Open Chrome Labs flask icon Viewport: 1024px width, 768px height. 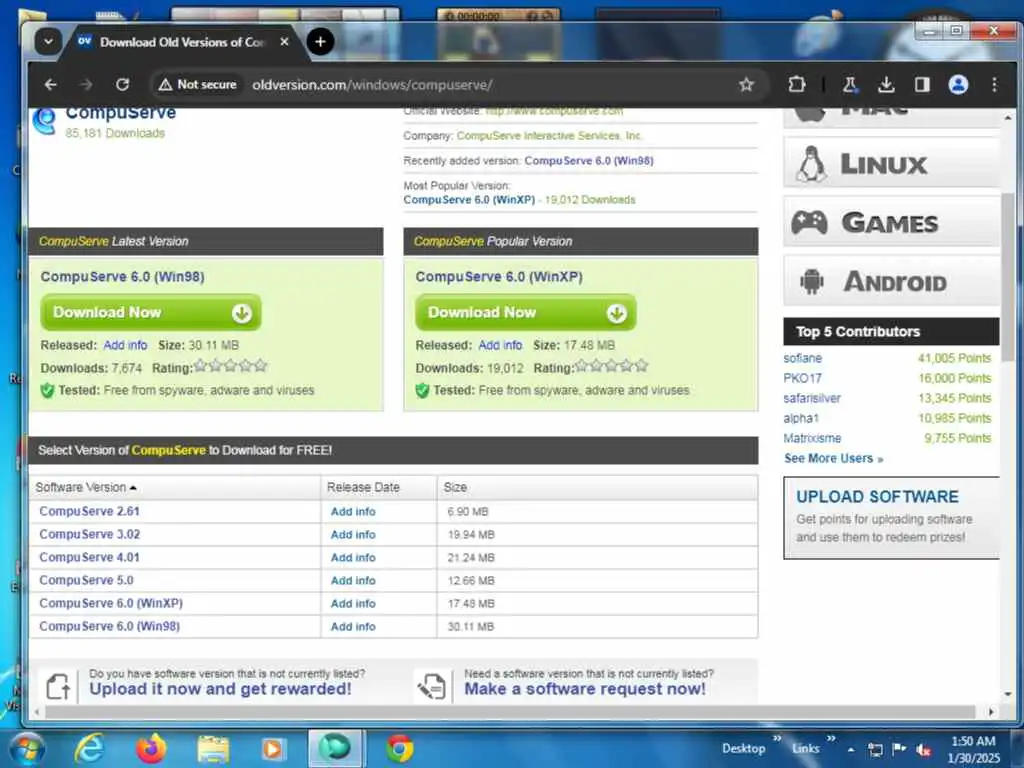[x=850, y=84]
